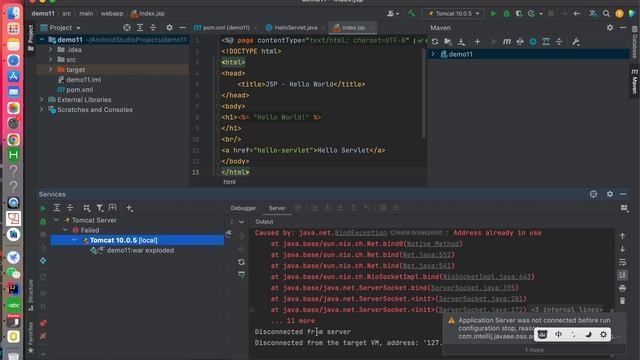The height and width of the screenshot is (360, 640).
Task: Open NioSocketImpl.java:643 stack trace link
Action: 487,277
